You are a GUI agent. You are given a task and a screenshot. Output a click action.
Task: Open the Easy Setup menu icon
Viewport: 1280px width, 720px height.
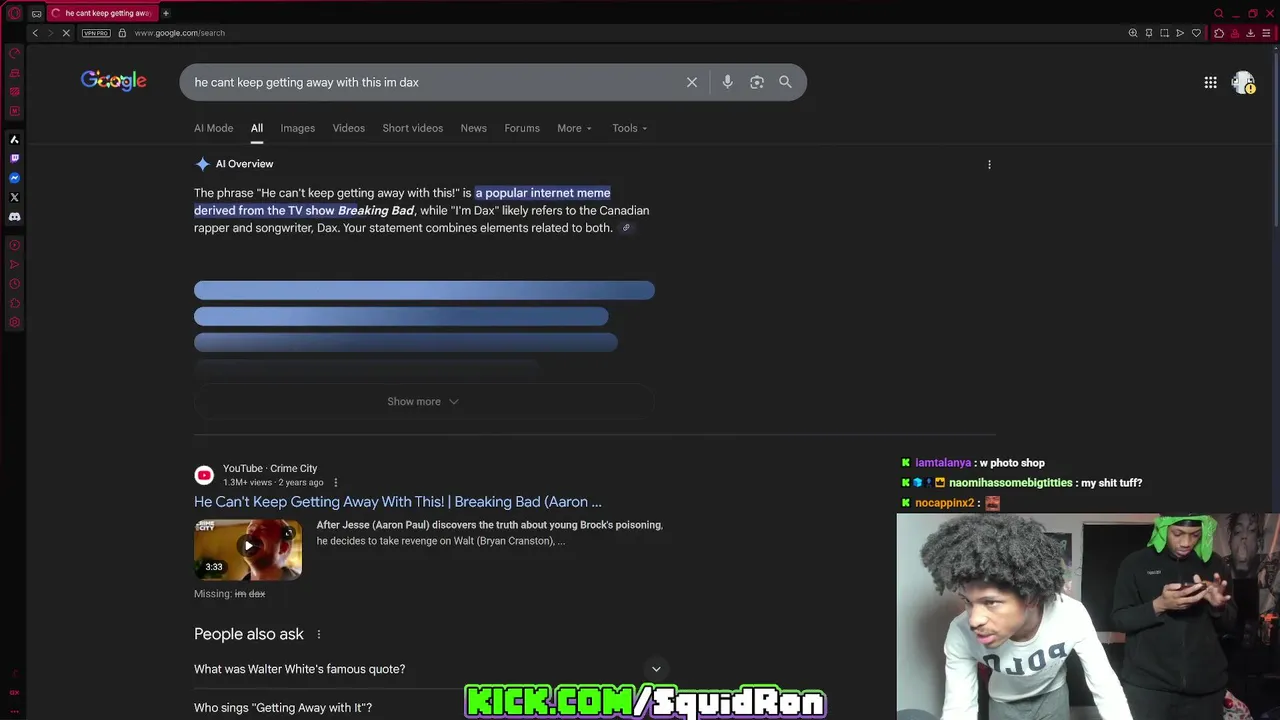click(x=1266, y=33)
